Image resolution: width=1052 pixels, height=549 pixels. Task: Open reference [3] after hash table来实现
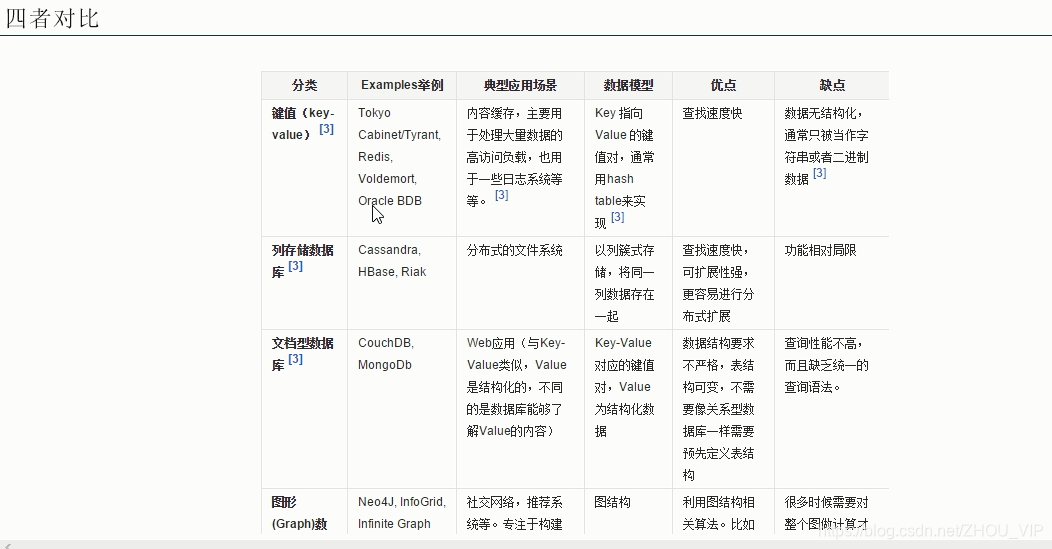click(x=617, y=217)
